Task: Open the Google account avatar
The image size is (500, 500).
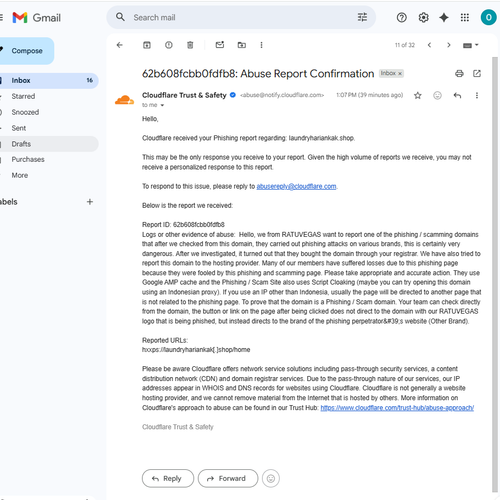Action: 488,17
